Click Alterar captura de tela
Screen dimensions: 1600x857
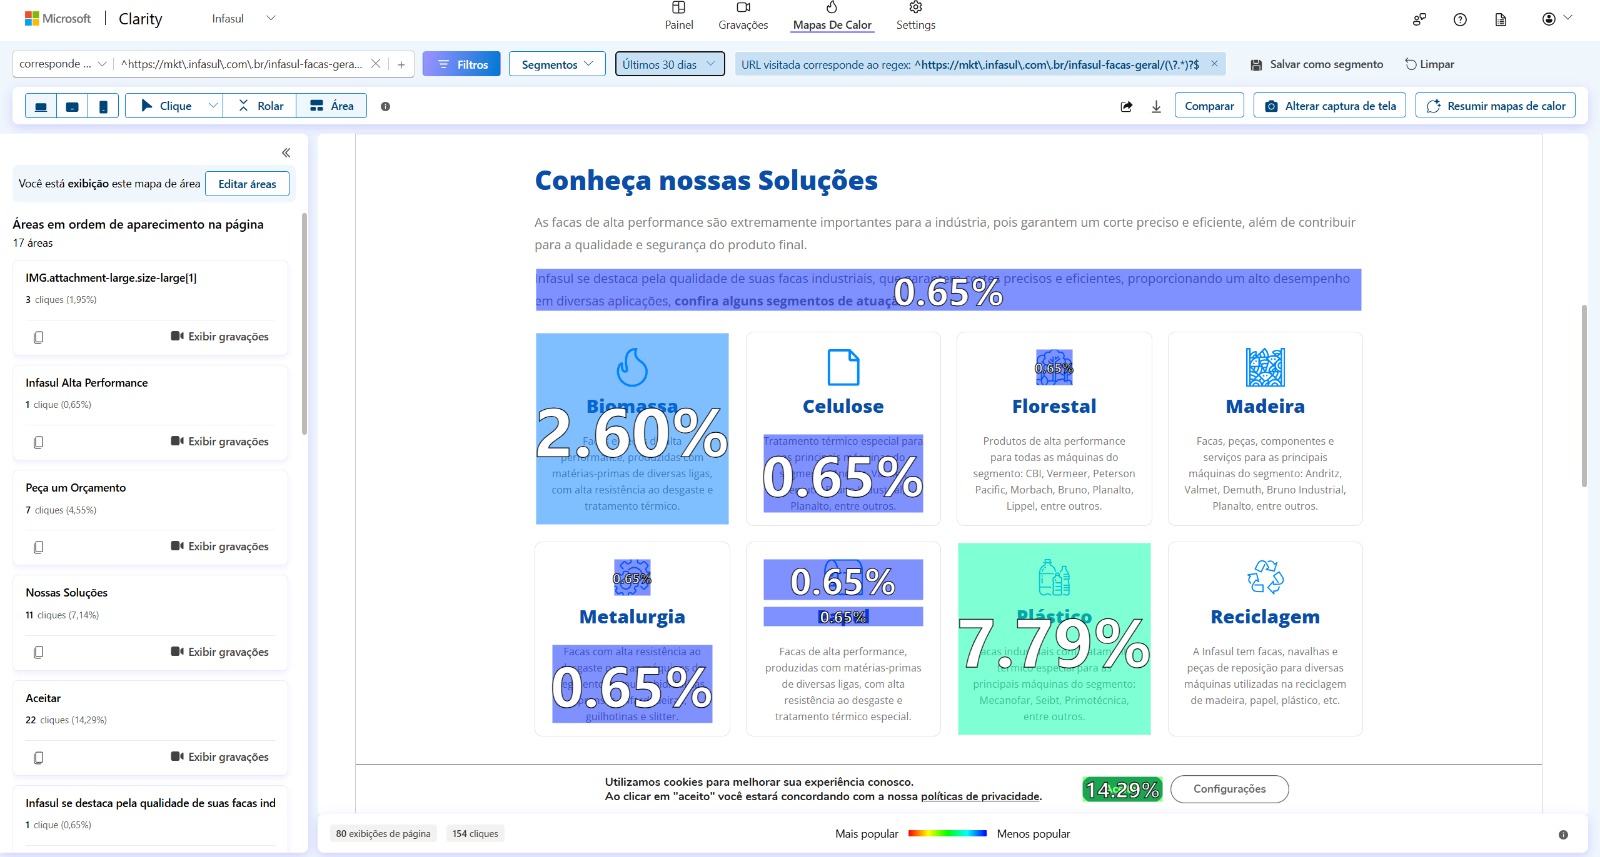pos(1330,106)
